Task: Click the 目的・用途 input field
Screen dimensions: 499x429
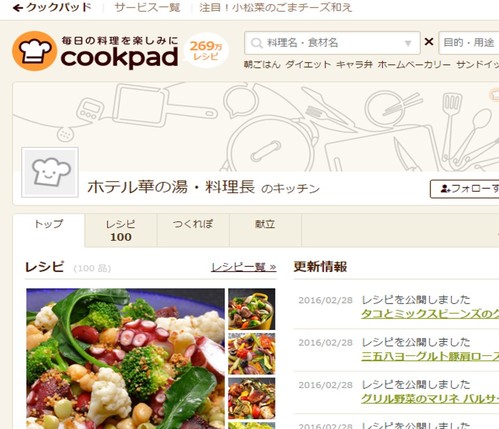Action: (469, 43)
